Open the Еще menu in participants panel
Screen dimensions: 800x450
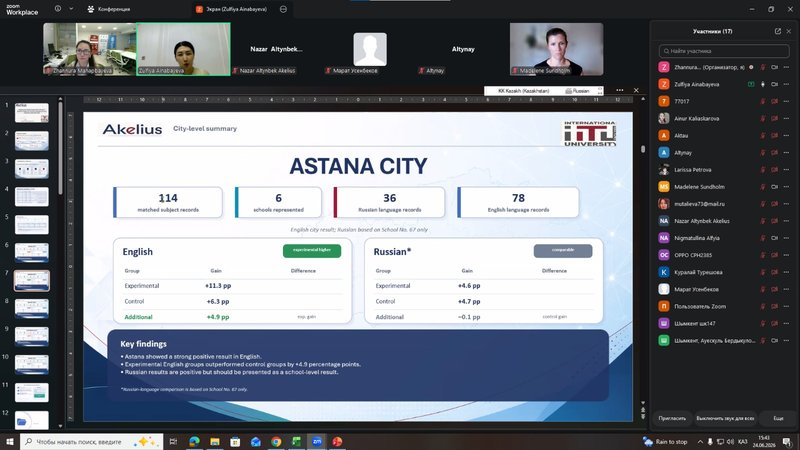tap(778, 418)
